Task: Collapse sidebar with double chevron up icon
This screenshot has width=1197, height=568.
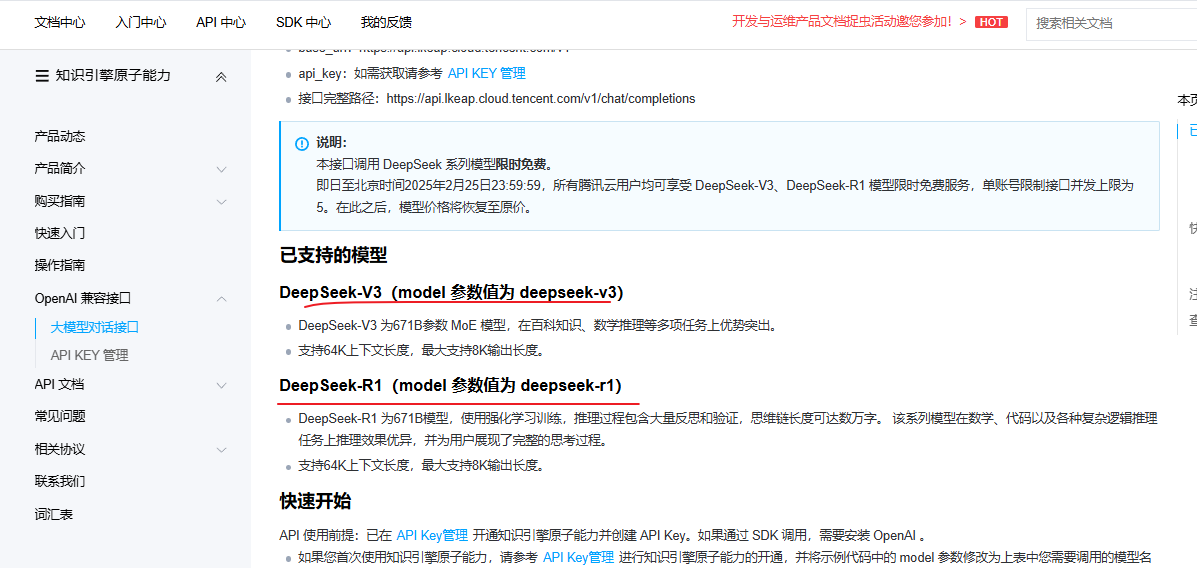Action: pos(221,77)
